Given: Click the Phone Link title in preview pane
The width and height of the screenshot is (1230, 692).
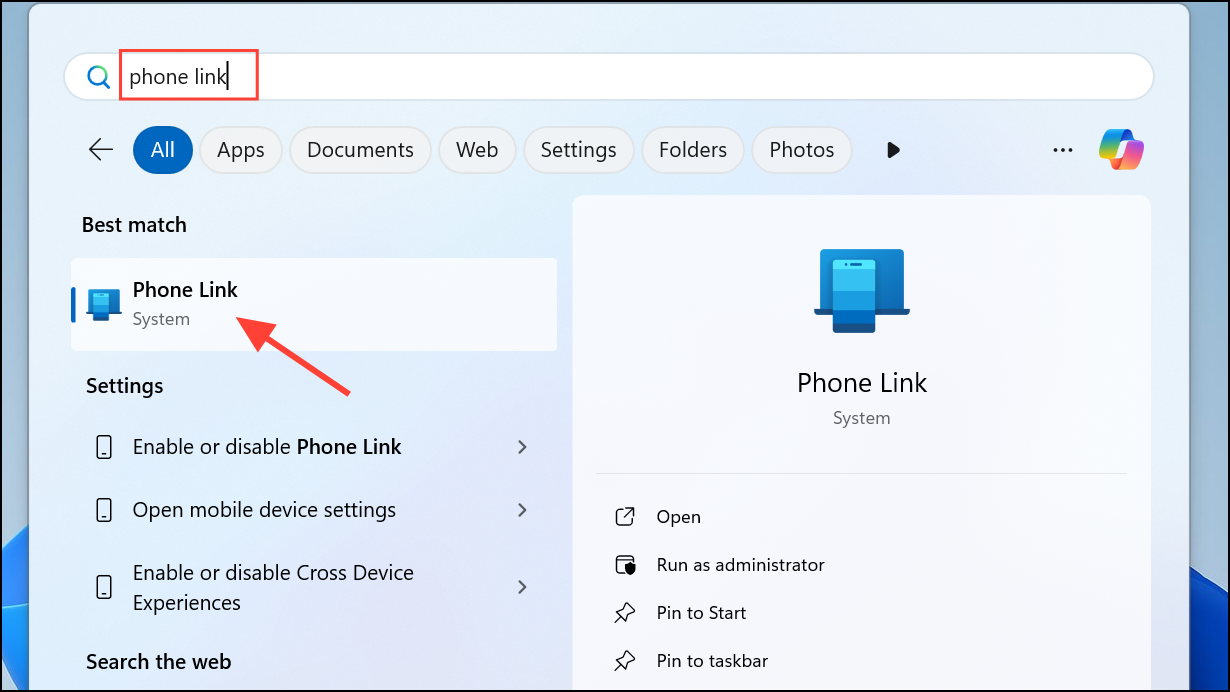Looking at the screenshot, I should pyautogui.click(x=862, y=383).
